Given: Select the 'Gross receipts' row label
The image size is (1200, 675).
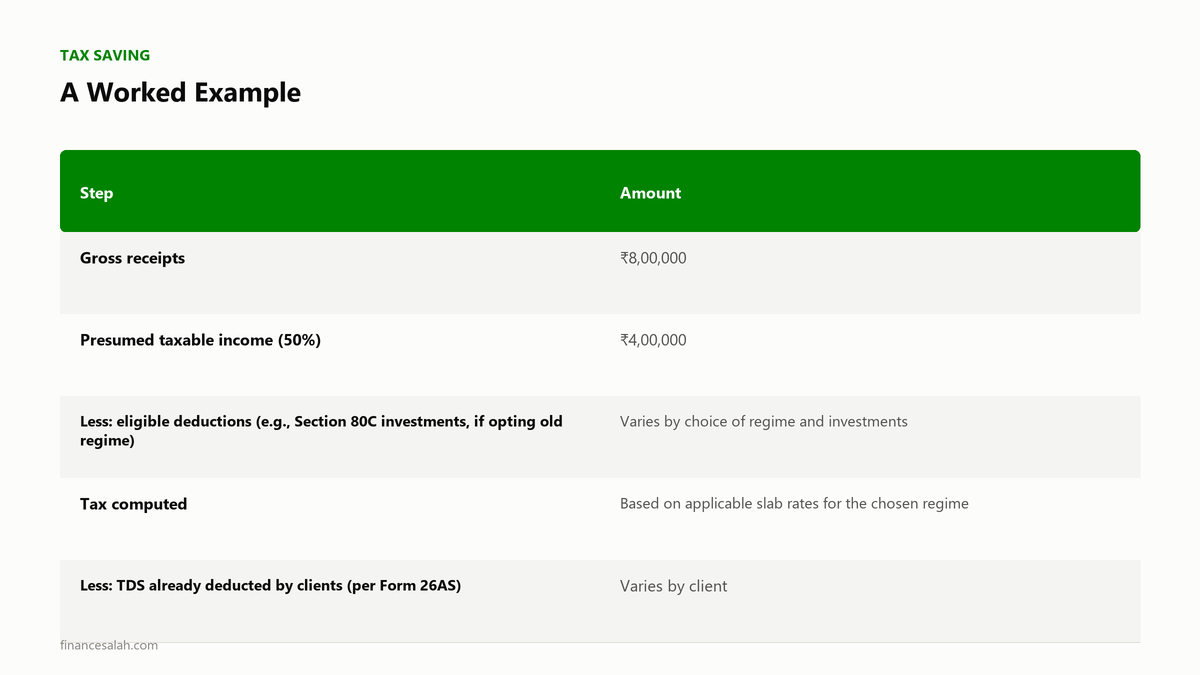Looking at the screenshot, I should (x=132, y=258).
